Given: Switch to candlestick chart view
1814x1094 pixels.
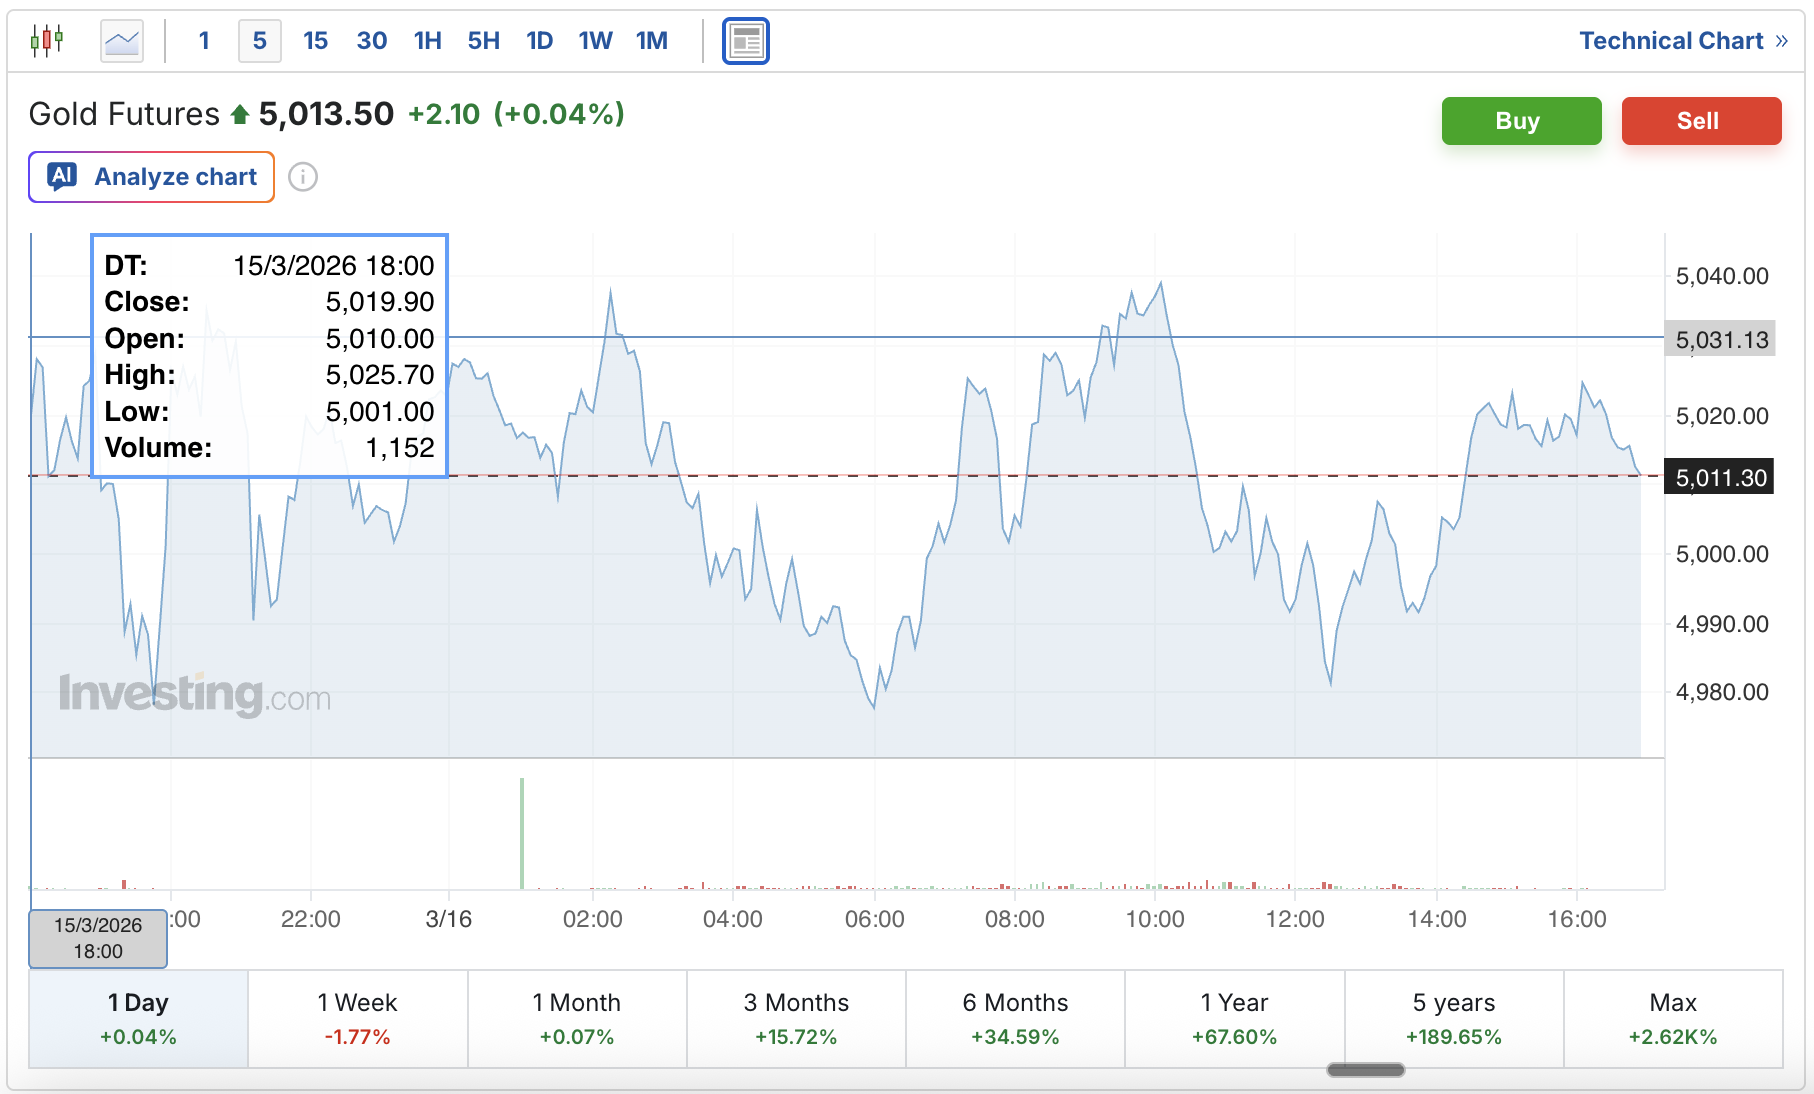Looking at the screenshot, I should (46, 40).
